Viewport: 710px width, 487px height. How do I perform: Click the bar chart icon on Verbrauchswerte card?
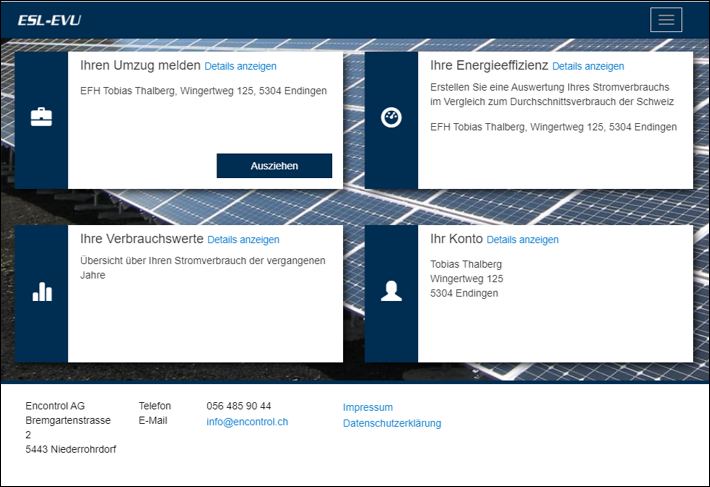(42, 291)
